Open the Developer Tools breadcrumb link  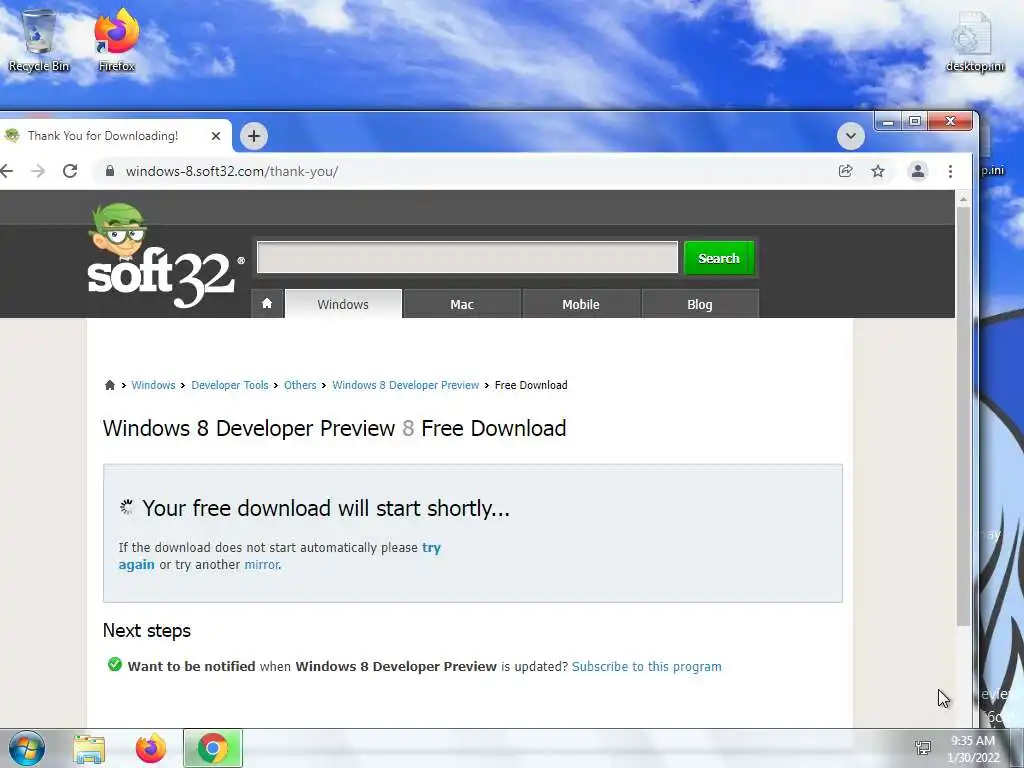(230, 385)
